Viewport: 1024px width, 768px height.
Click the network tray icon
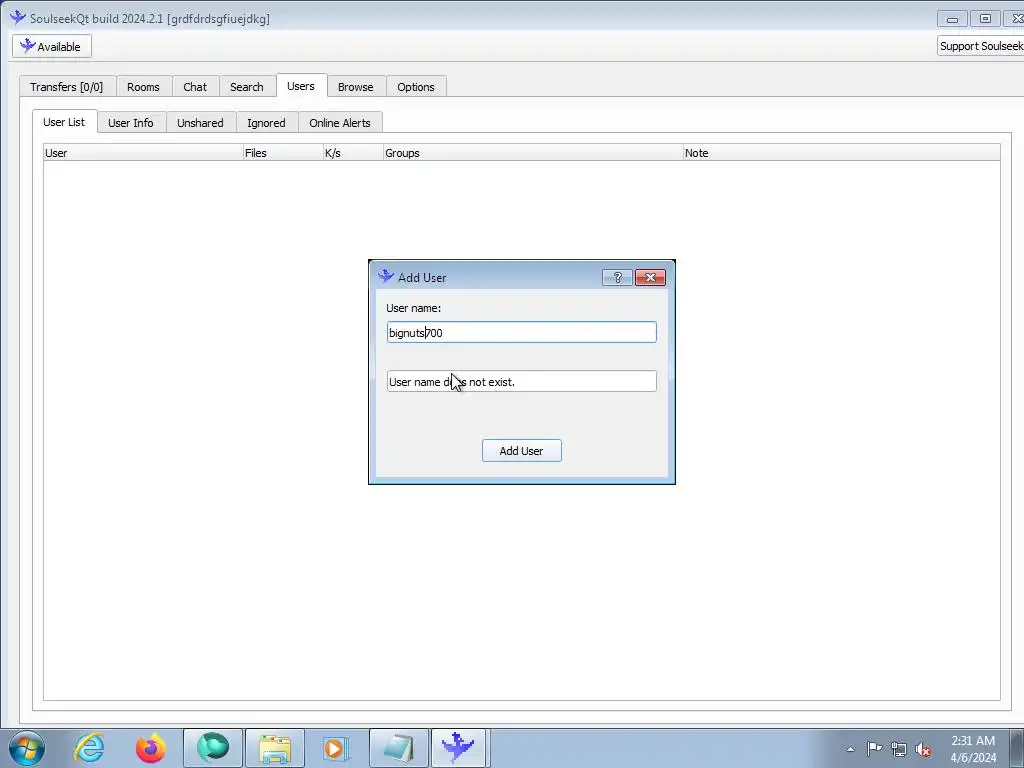click(x=899, y=749)
